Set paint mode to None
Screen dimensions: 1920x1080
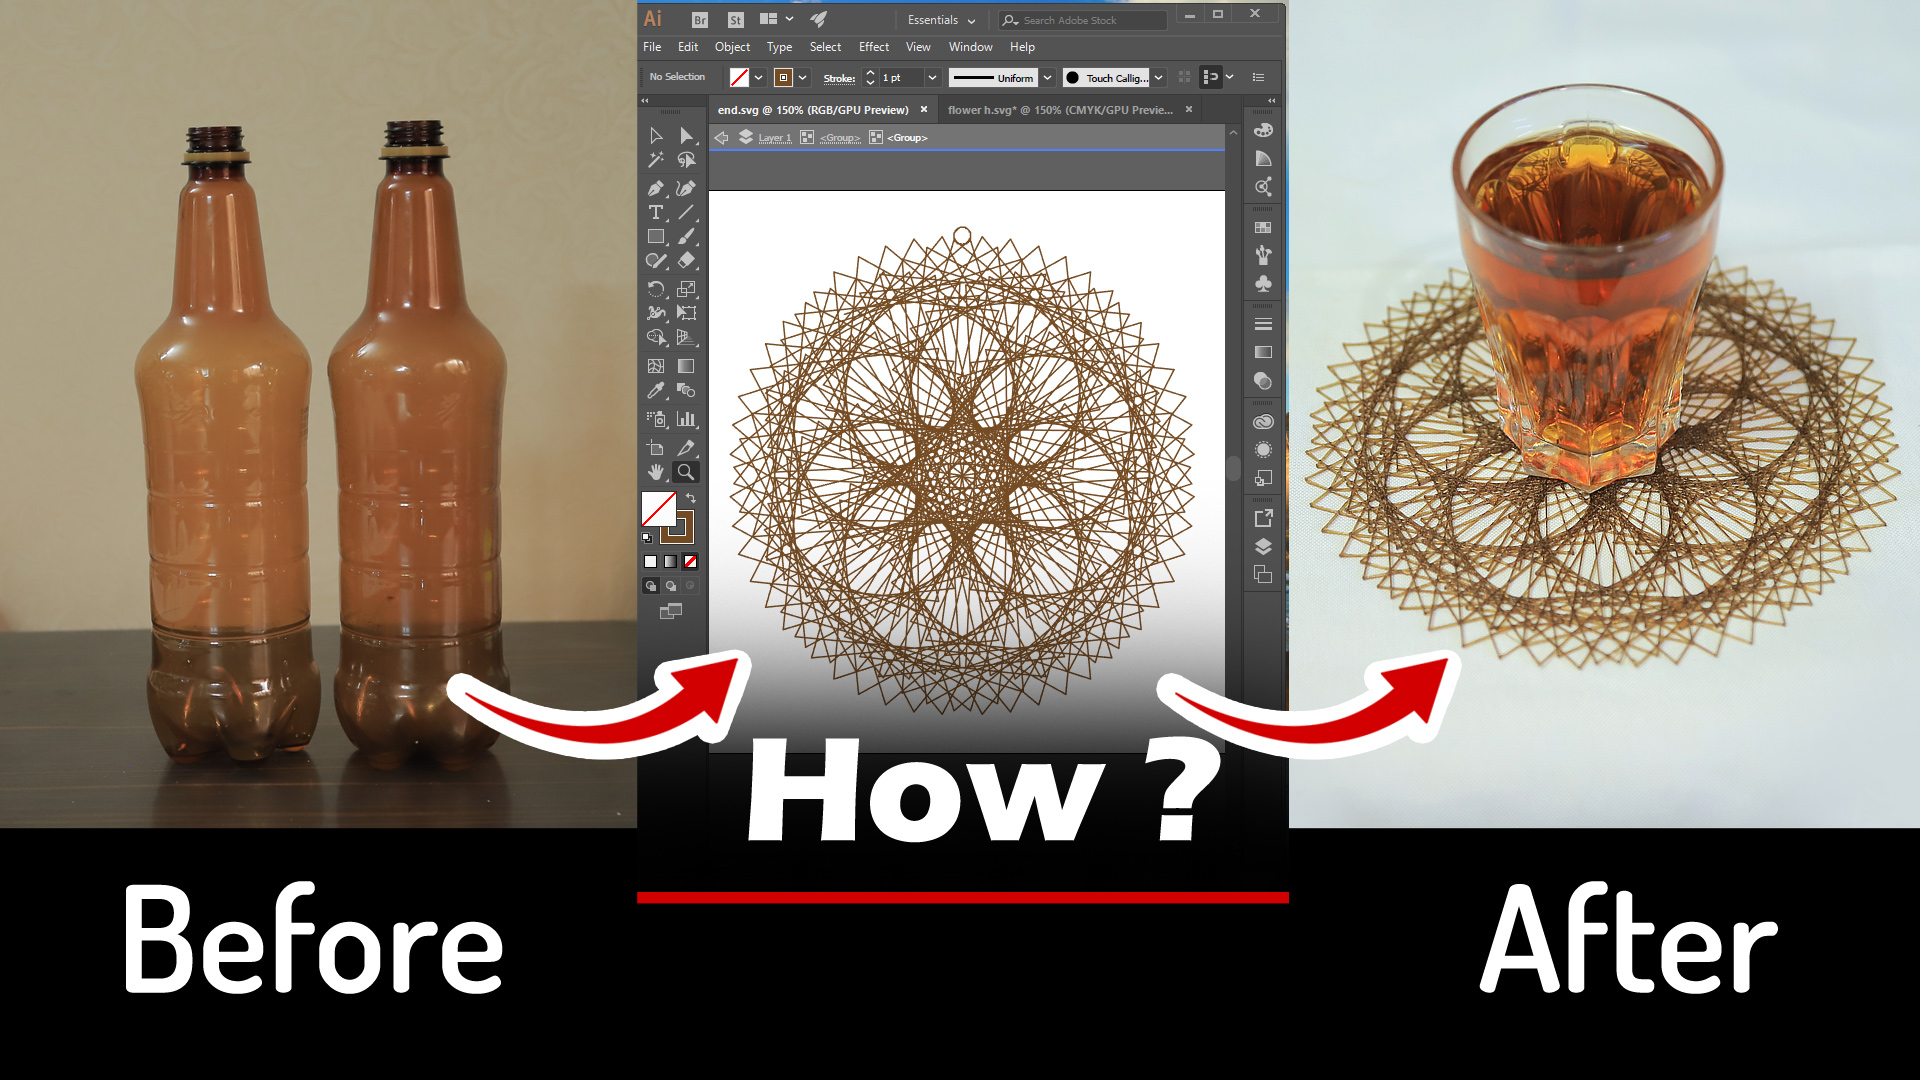(x=690, y=562)
